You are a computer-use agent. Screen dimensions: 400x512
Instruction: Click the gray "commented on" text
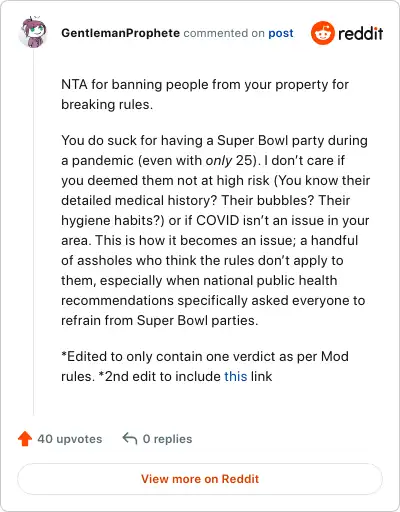(224, 33)
